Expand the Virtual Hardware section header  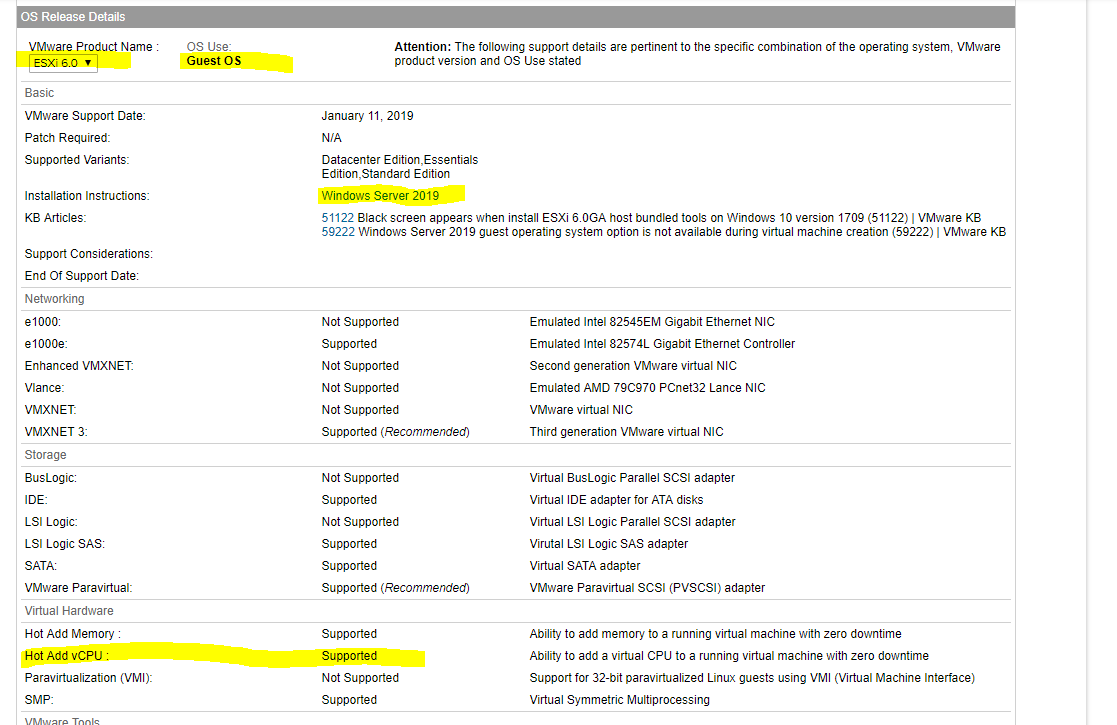click(69, 610)
